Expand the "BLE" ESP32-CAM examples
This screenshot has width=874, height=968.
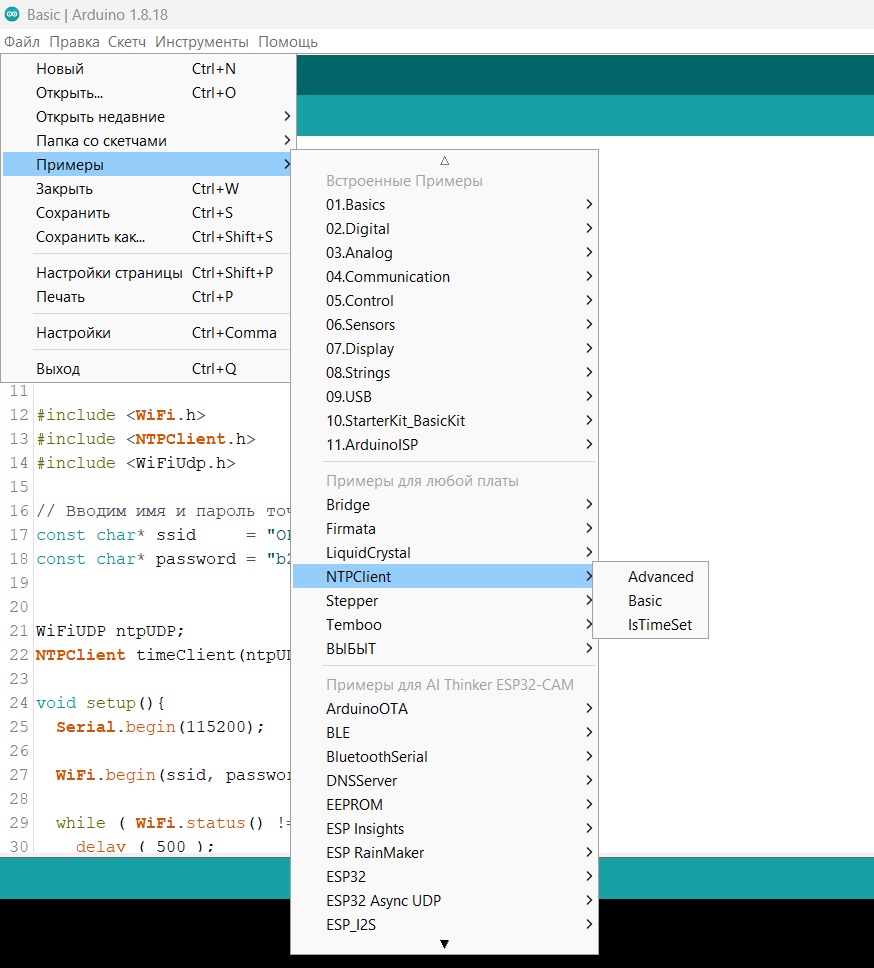337,732
